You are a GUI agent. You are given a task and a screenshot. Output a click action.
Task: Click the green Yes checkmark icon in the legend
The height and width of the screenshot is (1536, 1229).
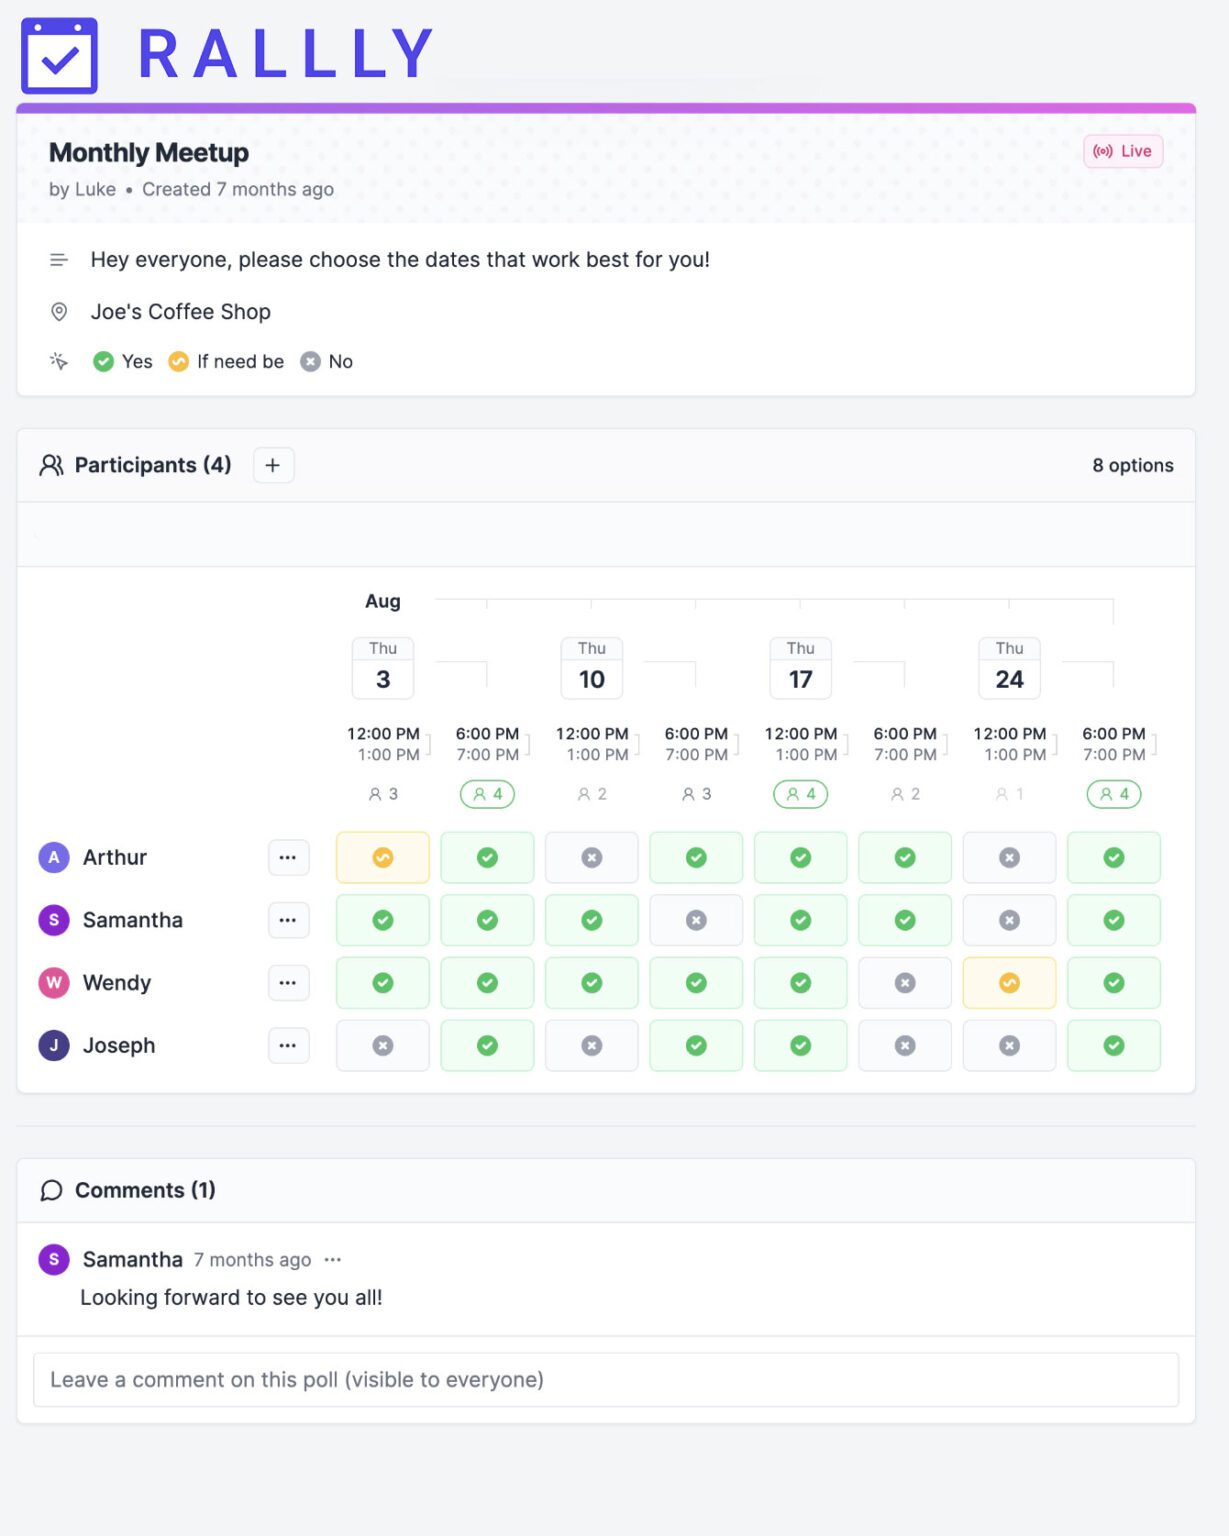[x=104, y=361]
